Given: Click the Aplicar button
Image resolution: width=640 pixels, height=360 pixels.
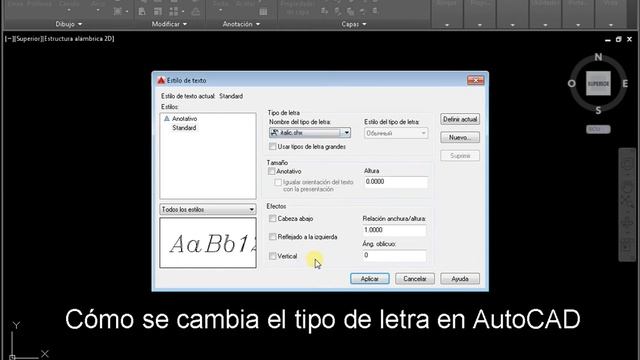Looking at the screenshot, I should [x=370, y=279].
